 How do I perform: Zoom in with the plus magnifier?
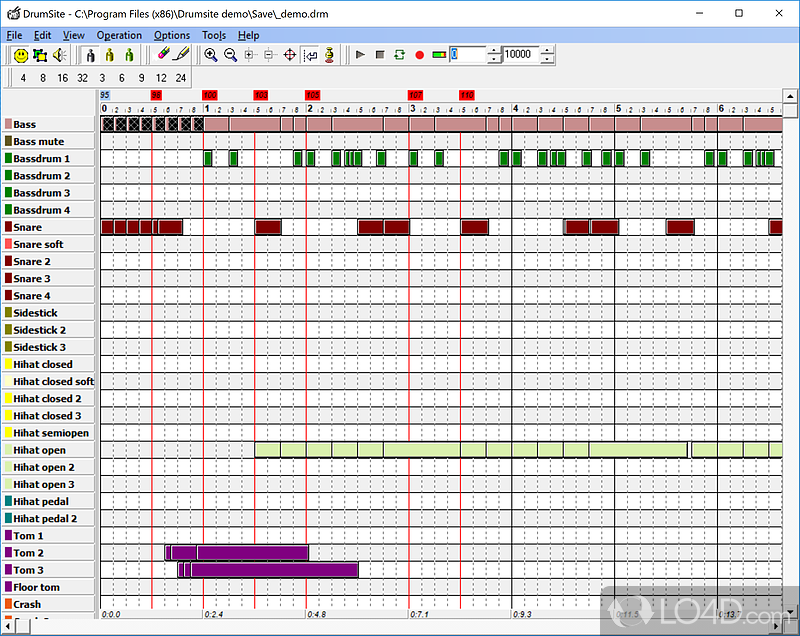(x=211, y=55)
